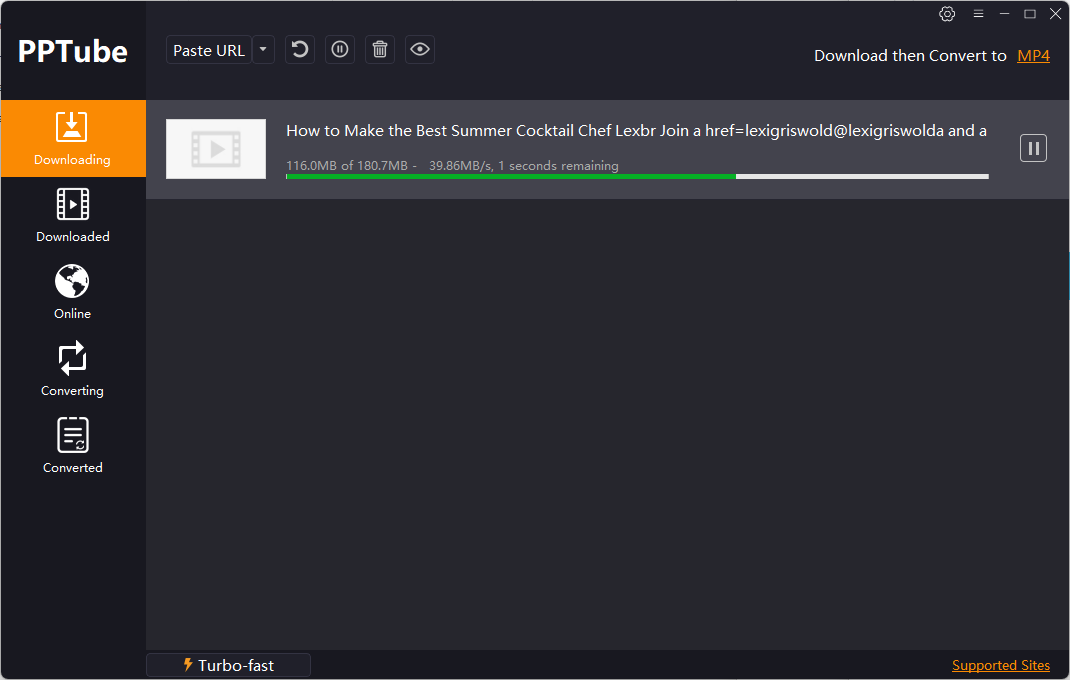The height and width of the screenshot is (680, 1070).
Task: Click the Paste URL button
Action: click(x=208, y=49)
